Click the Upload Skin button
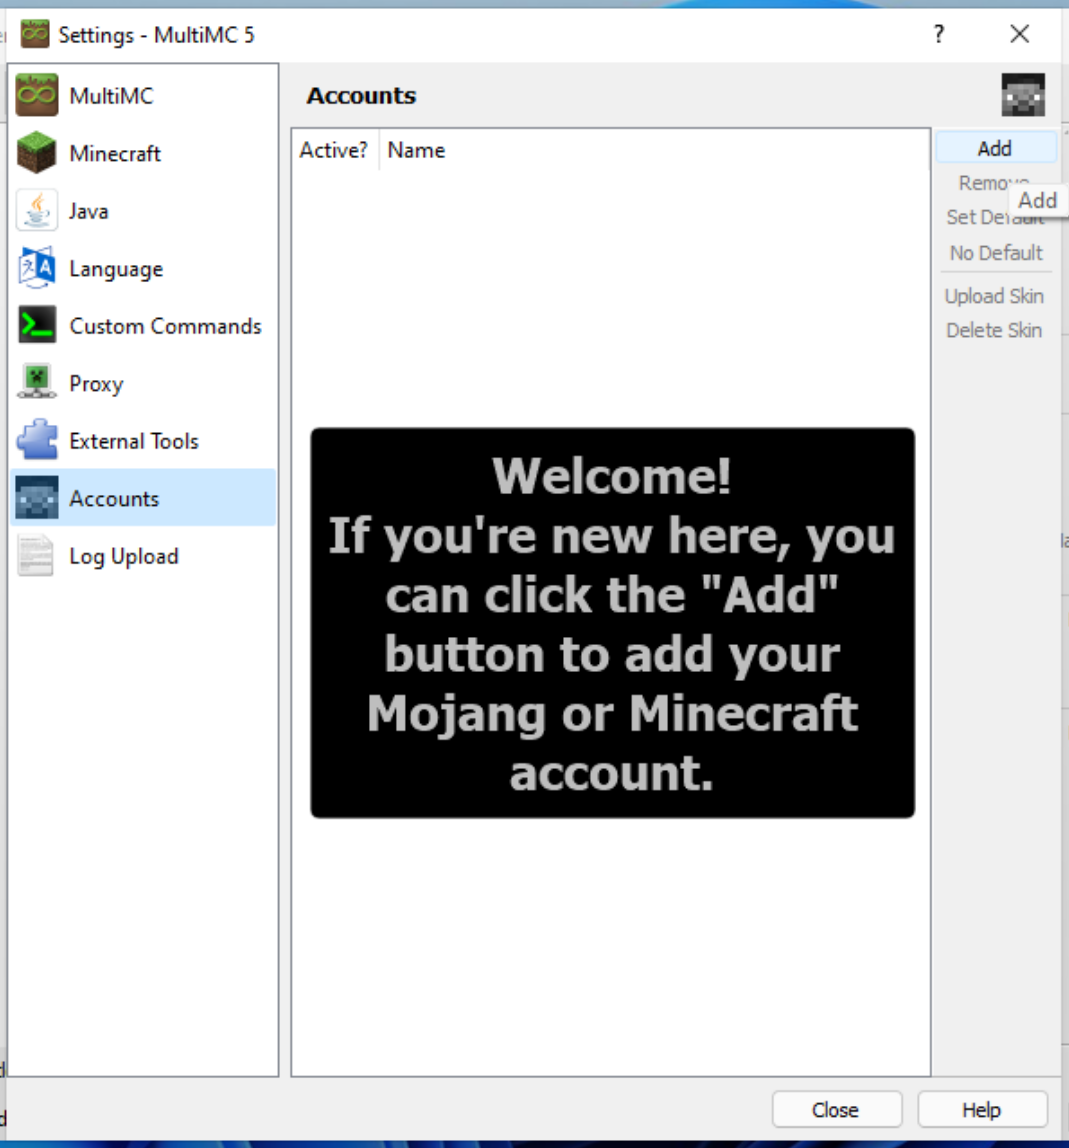1069x1148 pixels. pos(994,296)
